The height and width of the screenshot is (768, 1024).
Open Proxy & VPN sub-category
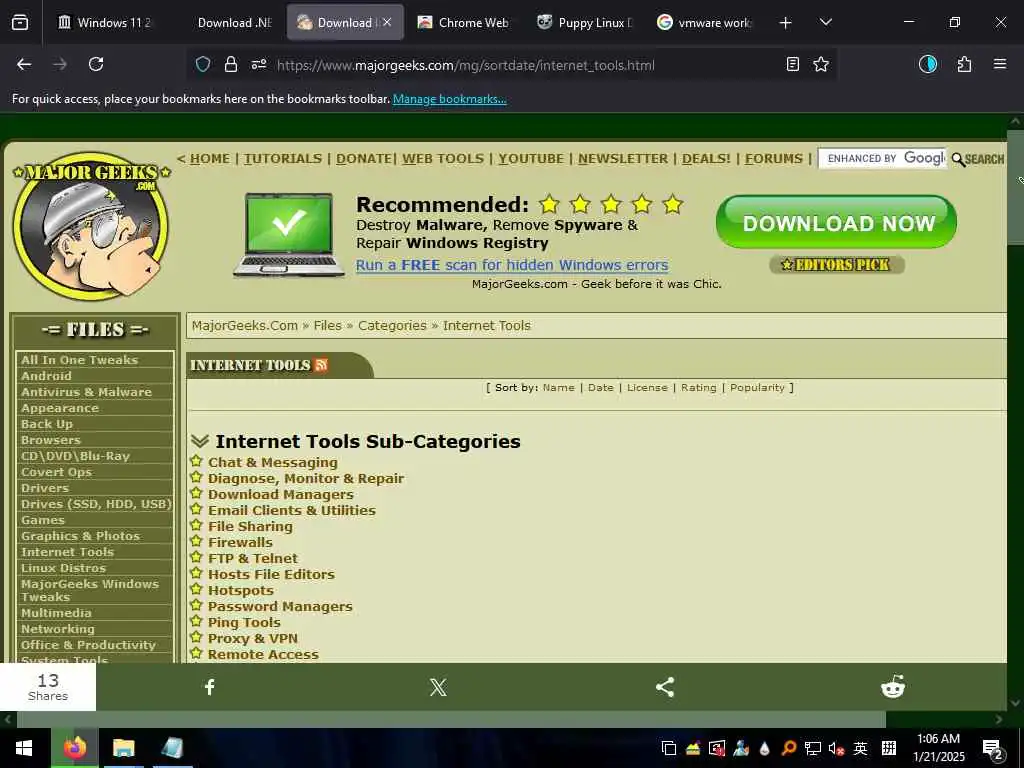coord(253,639)
